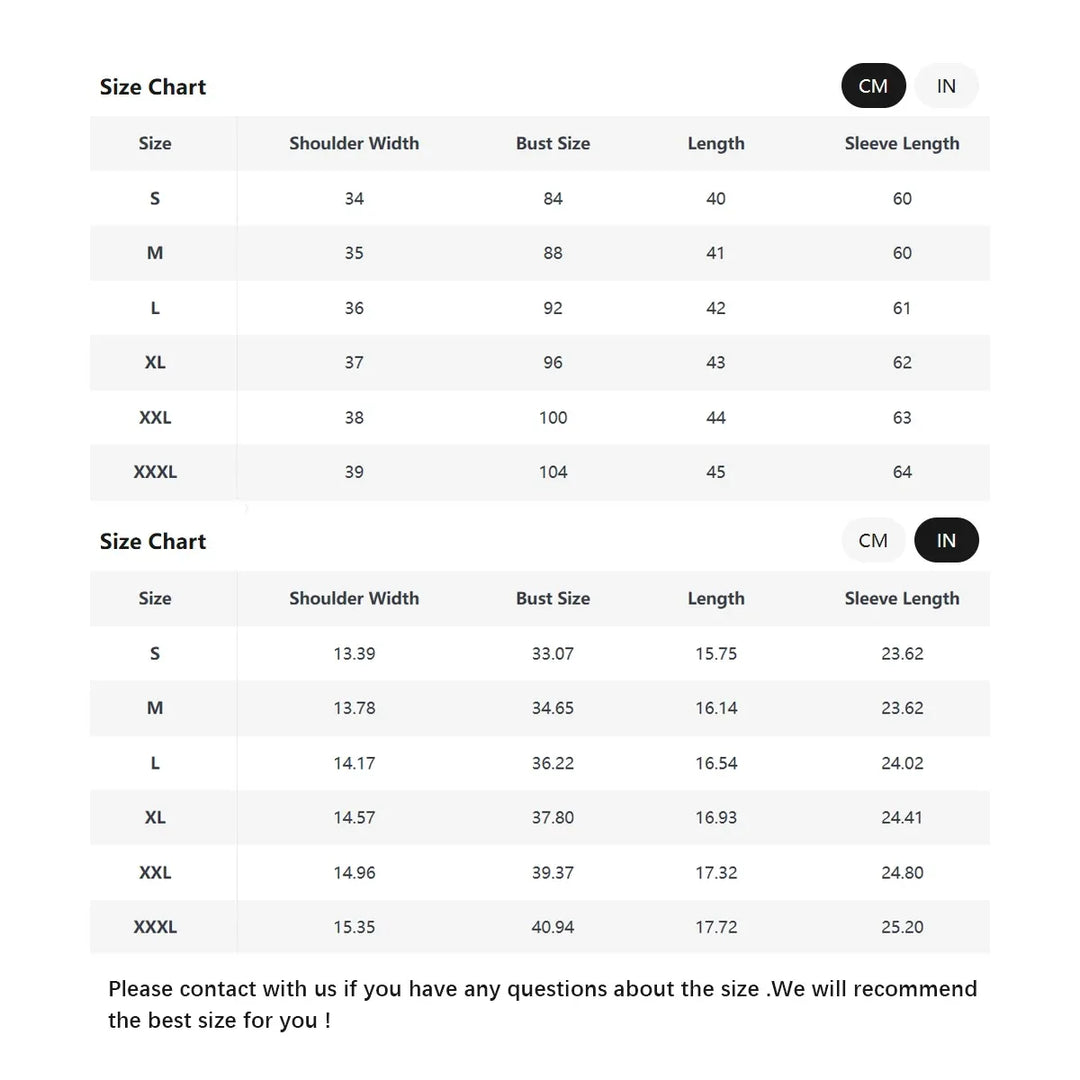Click the top Size Chart heading

pyautogui.click(x=153, y=87)
